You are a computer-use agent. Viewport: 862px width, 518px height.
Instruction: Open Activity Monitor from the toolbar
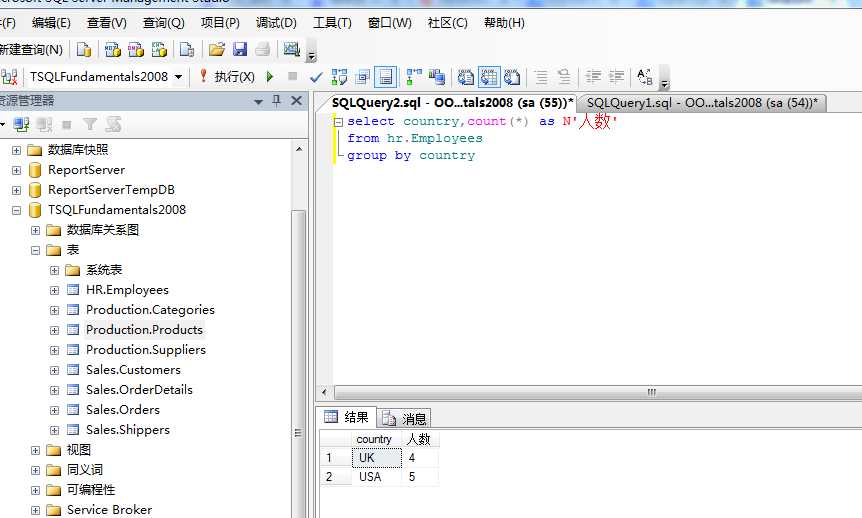pyautogui.click(x=291, y=49)
